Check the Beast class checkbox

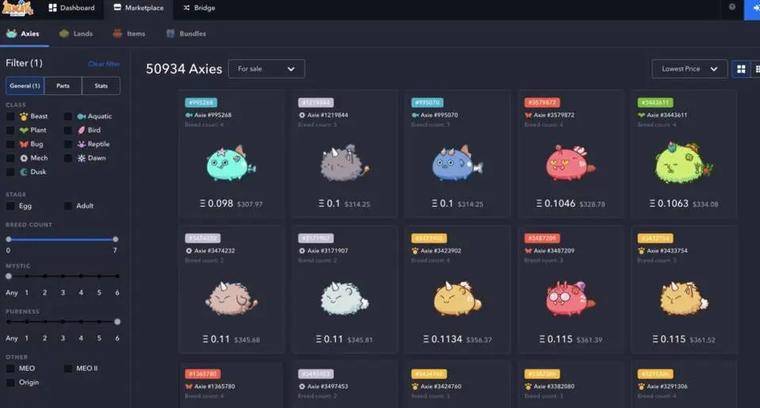(10, 116)
